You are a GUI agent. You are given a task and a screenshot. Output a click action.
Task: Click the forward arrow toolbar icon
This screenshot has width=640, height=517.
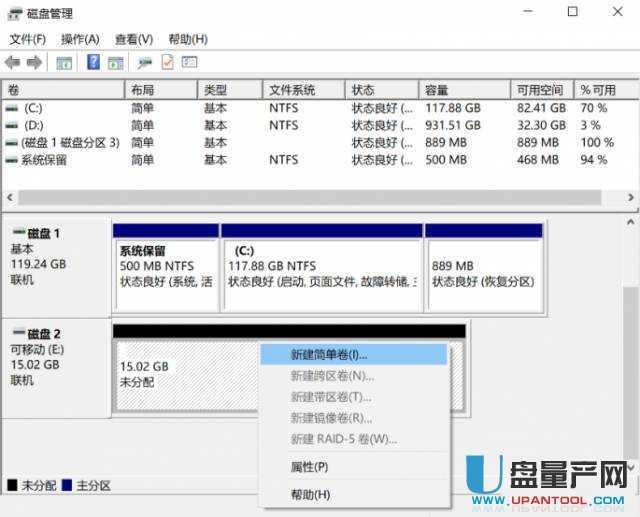coord(34,62)
